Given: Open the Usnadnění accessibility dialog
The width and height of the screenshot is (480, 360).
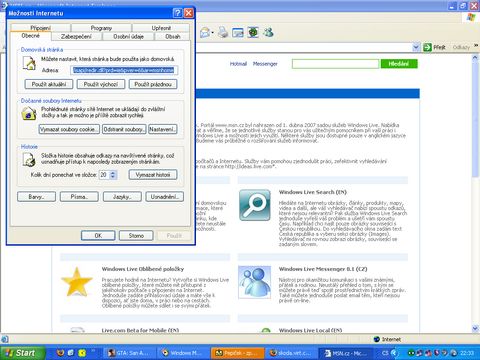Looking at the screenshot, I should tap(165, 197).
